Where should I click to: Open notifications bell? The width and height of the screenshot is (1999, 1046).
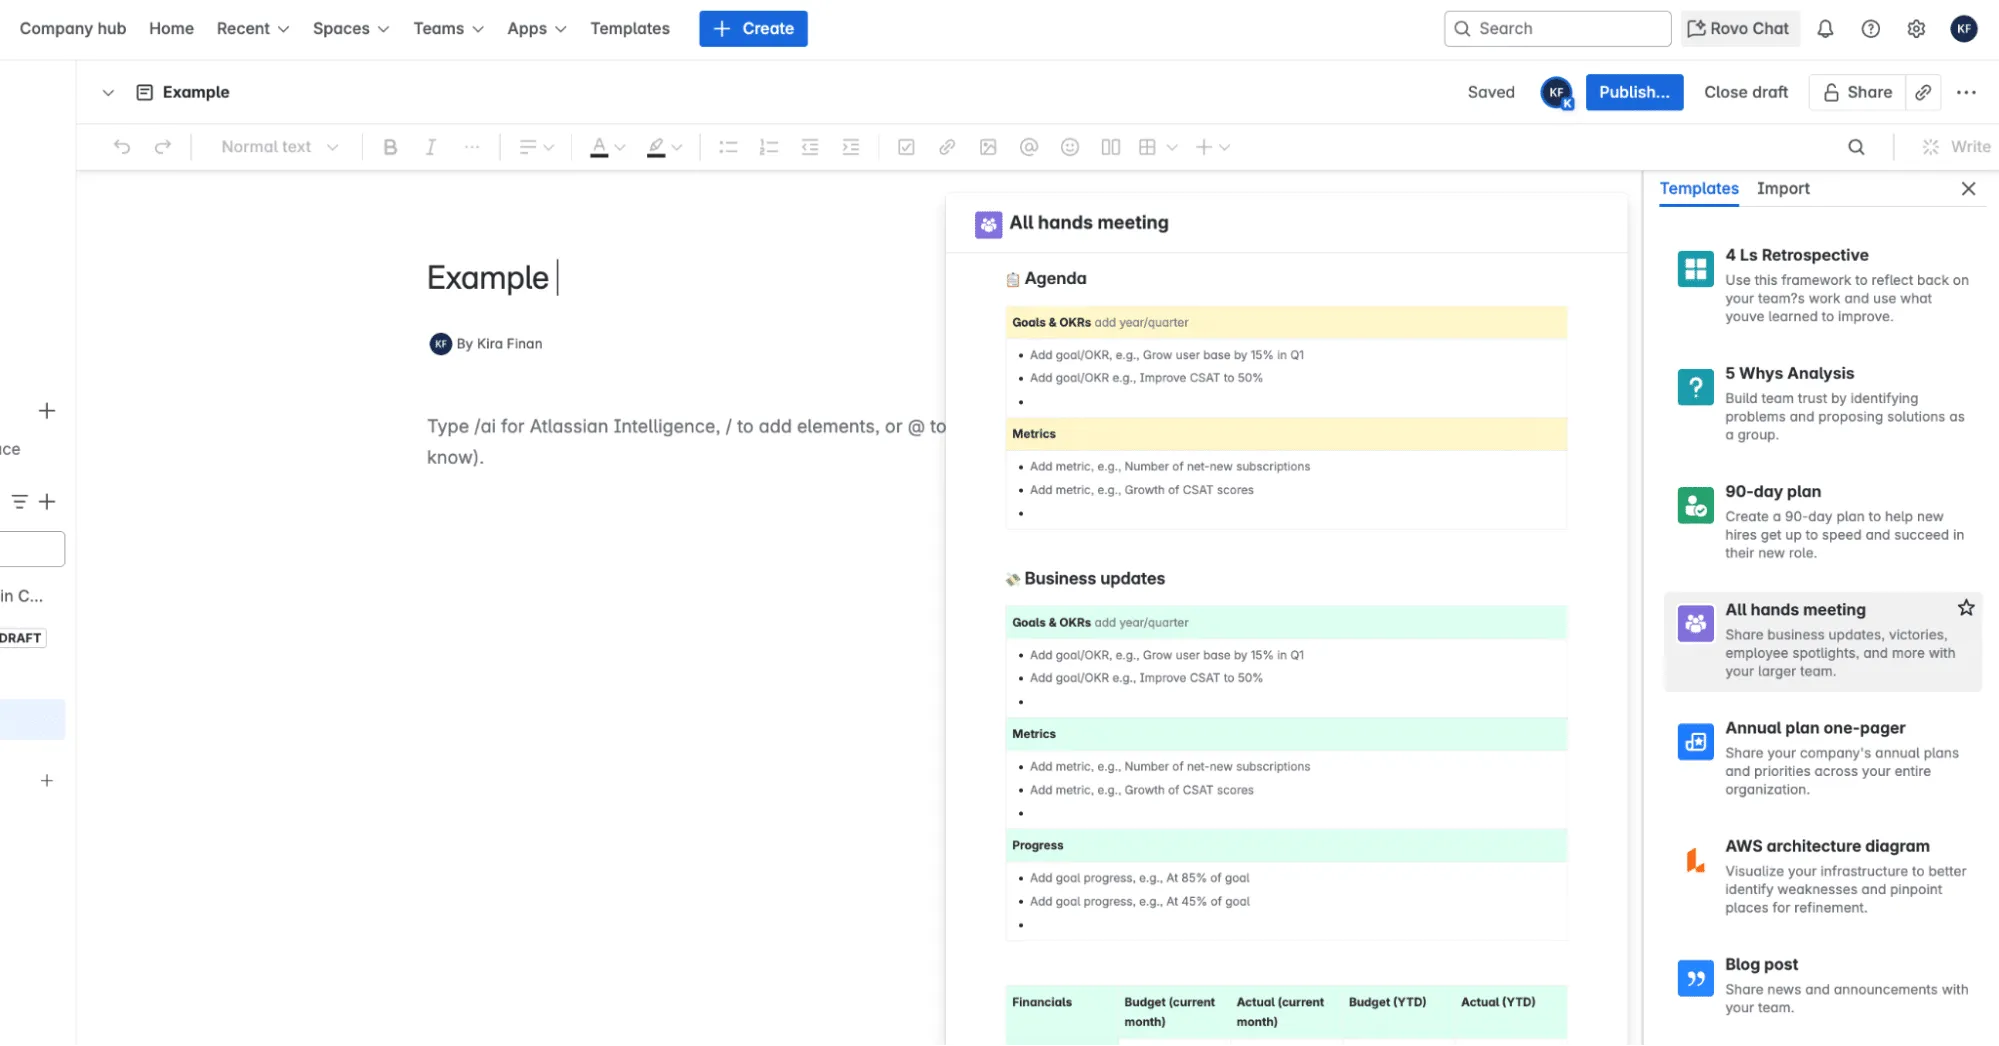point(1825,29)
